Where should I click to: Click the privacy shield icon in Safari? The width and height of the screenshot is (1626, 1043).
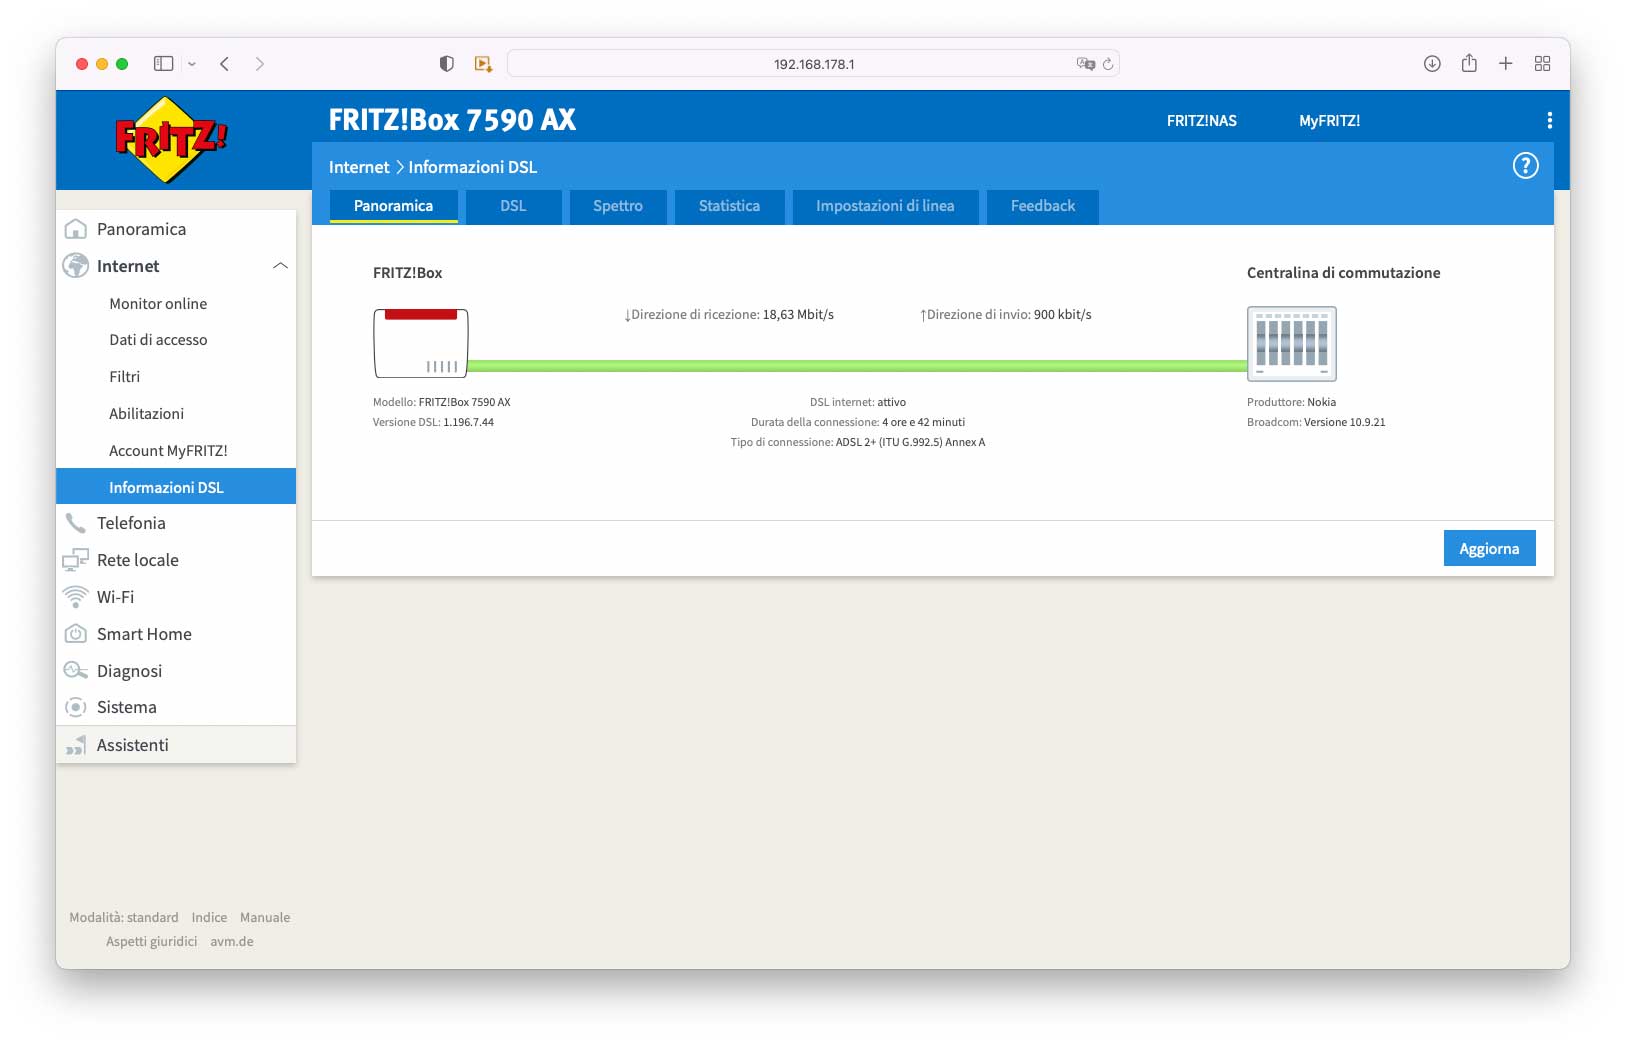[447, 64]
